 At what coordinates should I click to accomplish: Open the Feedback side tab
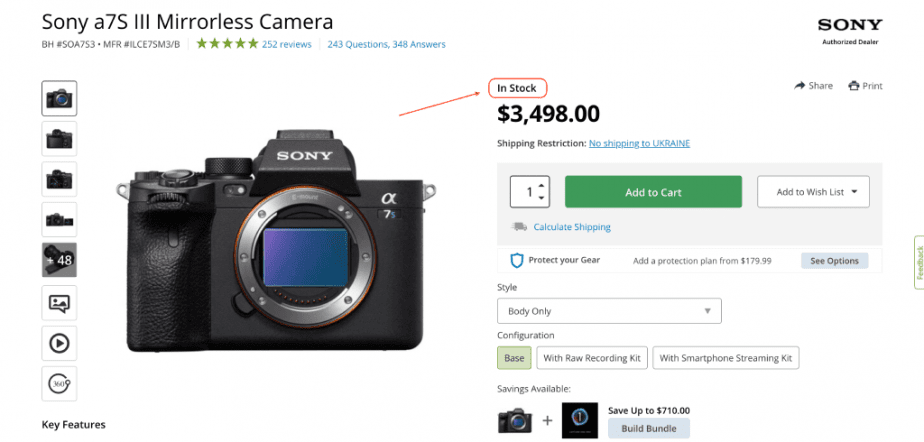919,262
